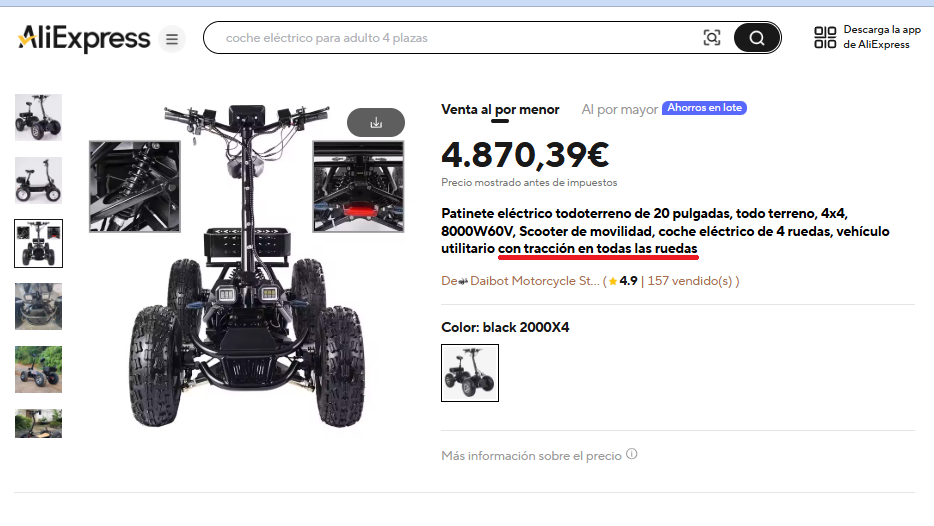The image size is (934, 526).
Task: Click Más información sobre el precio
Action: tap(531, 456)
